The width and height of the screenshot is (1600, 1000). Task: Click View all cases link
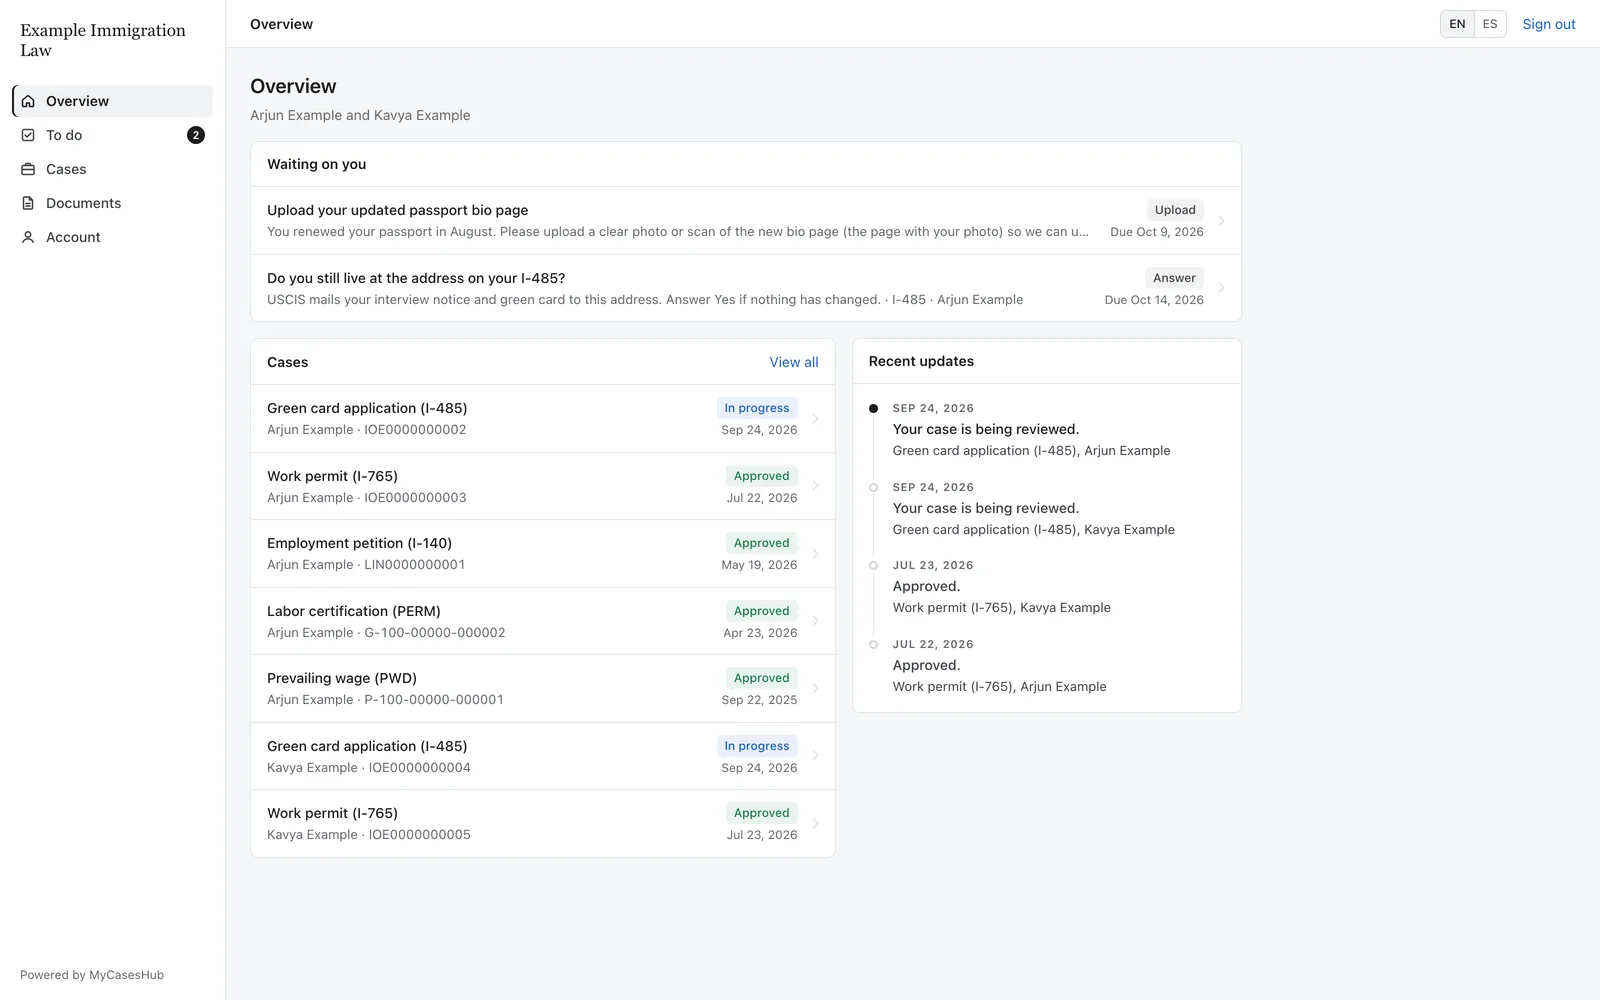[793, 362]
